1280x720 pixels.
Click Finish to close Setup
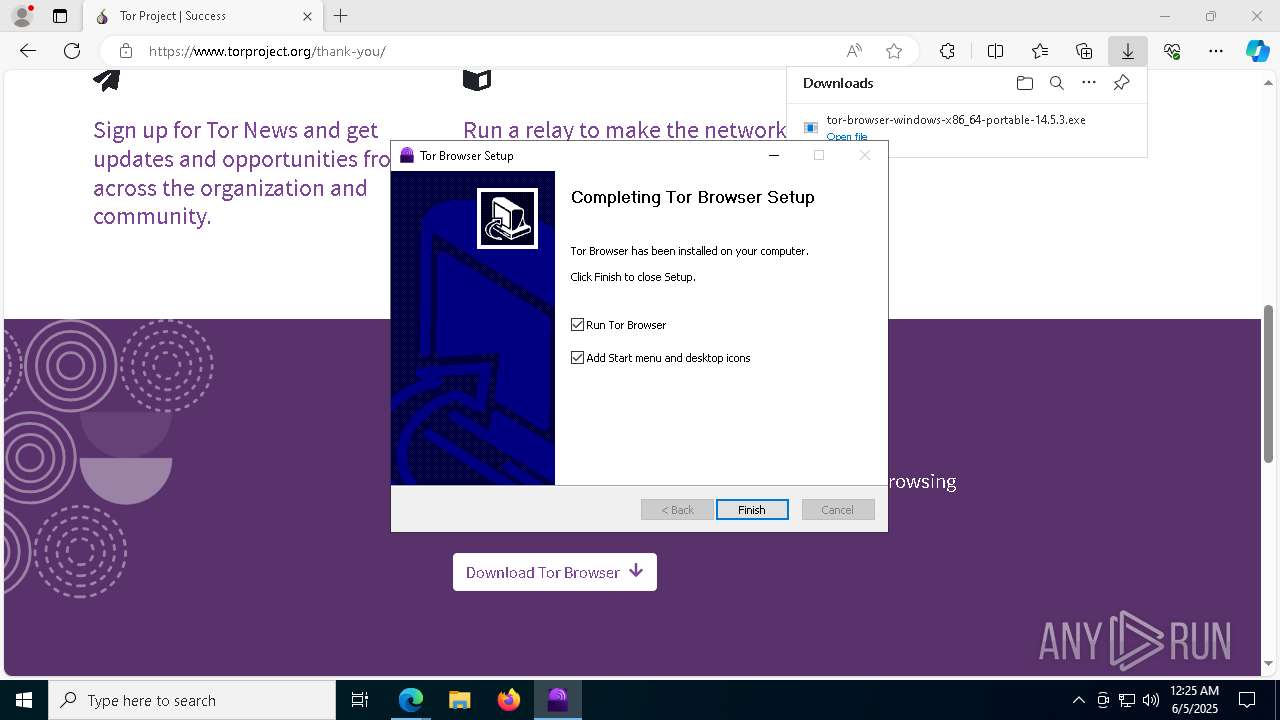point(752,510)
